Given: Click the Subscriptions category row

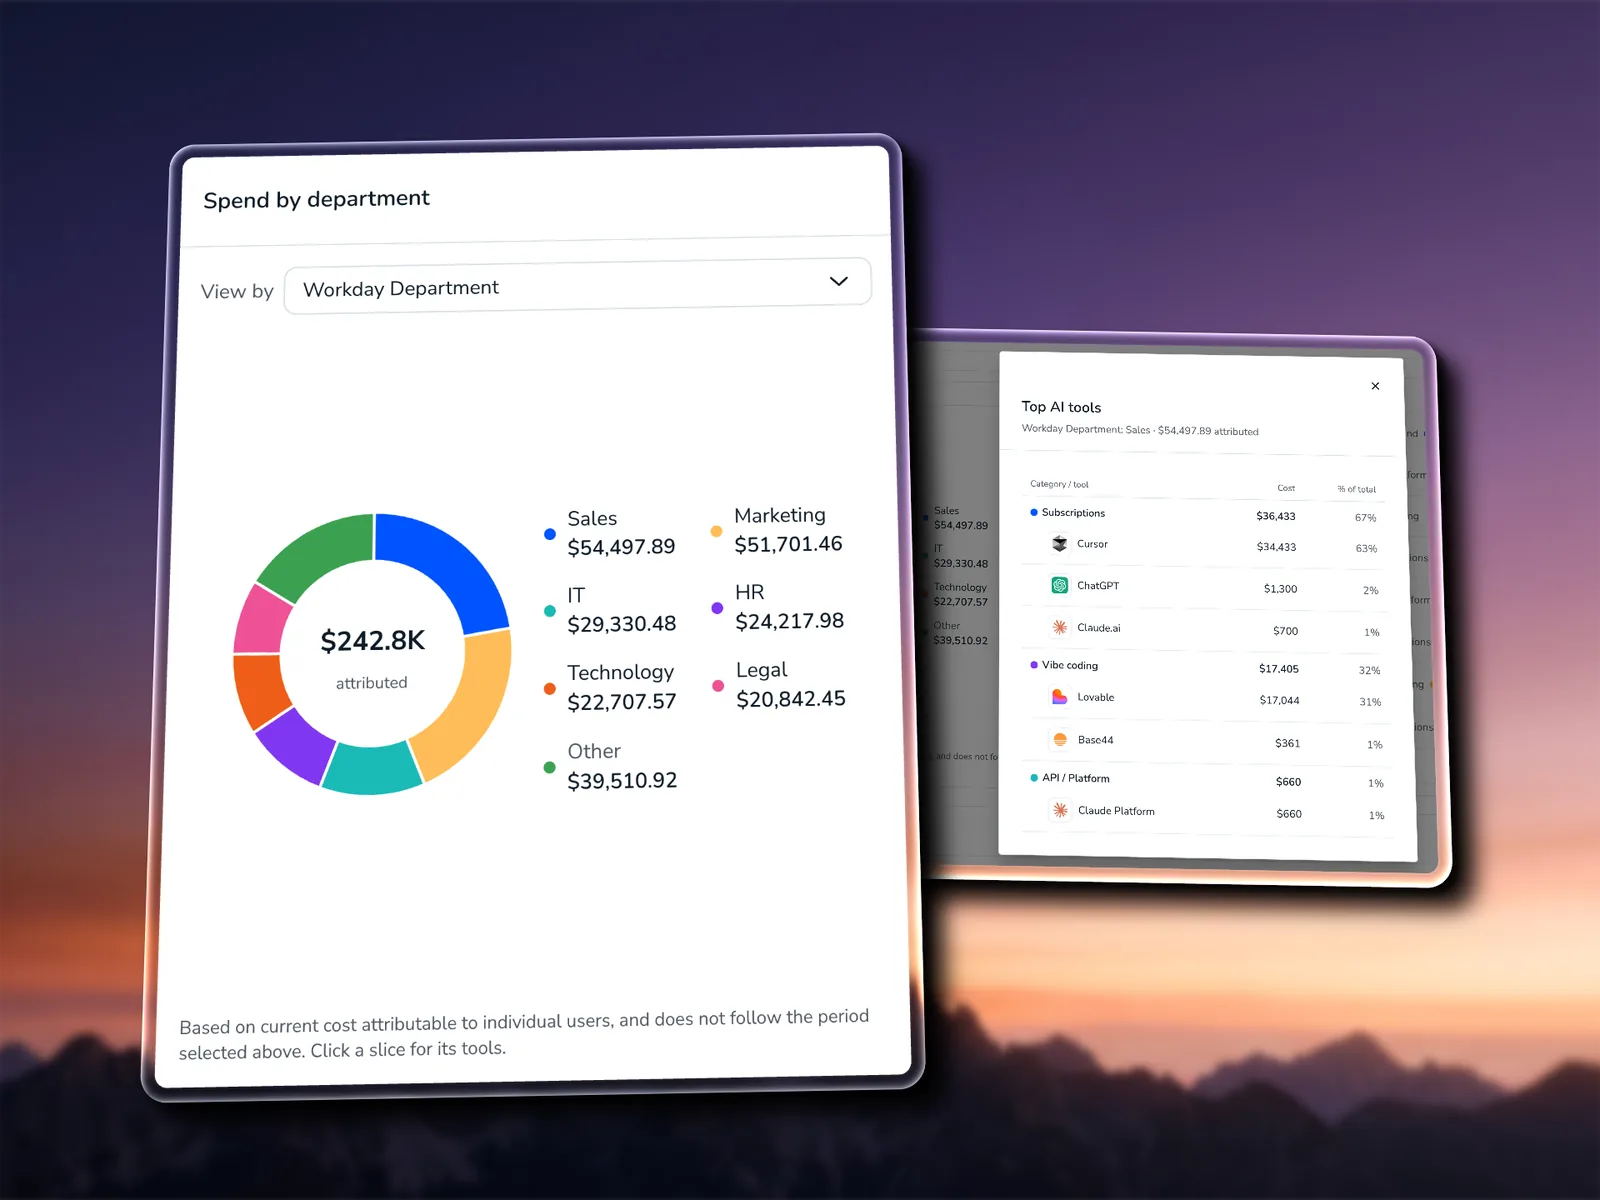Looking at the screenshot, I should (x=1206, y=515).
